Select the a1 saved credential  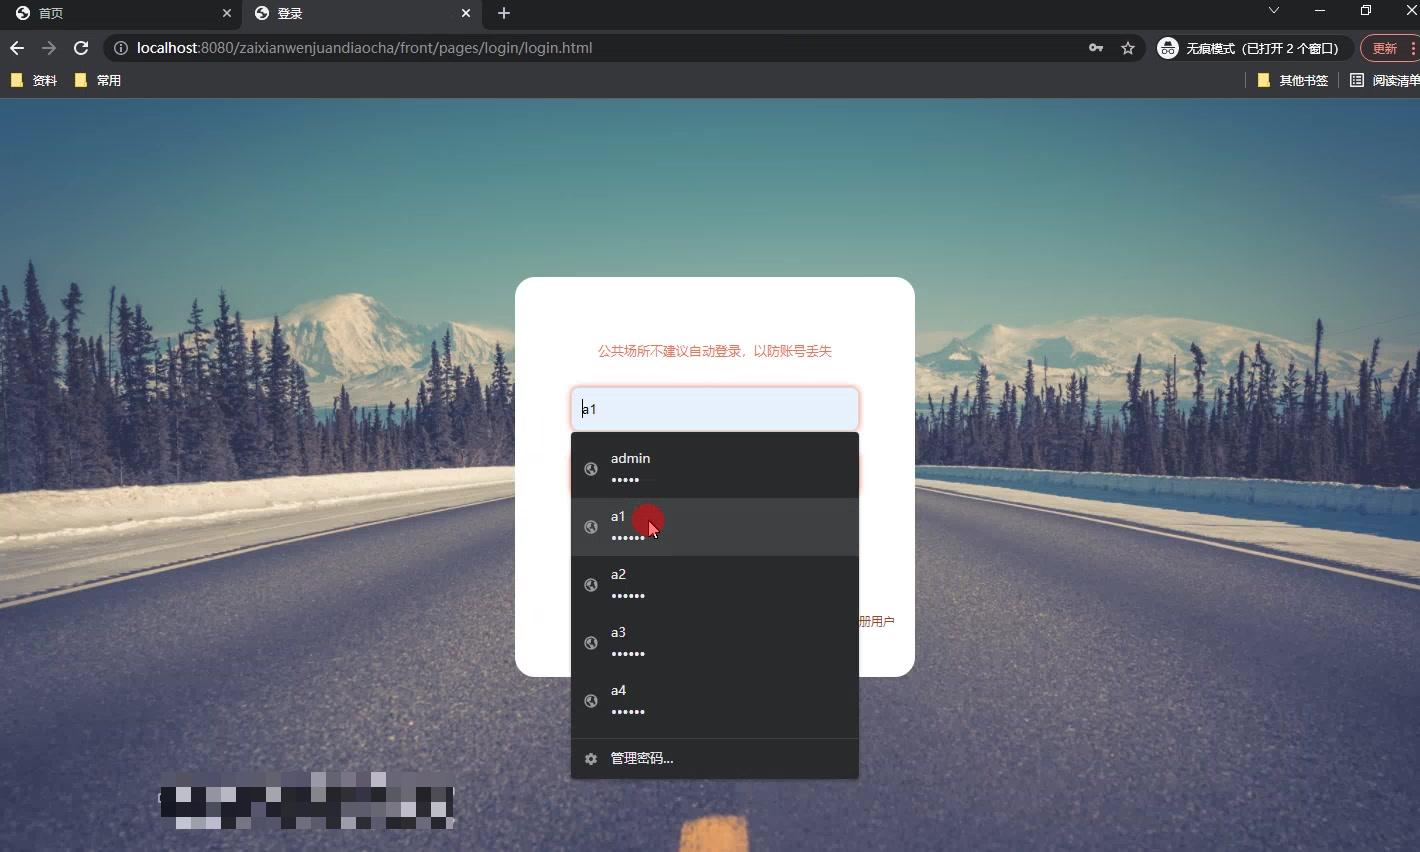[715, 527]
